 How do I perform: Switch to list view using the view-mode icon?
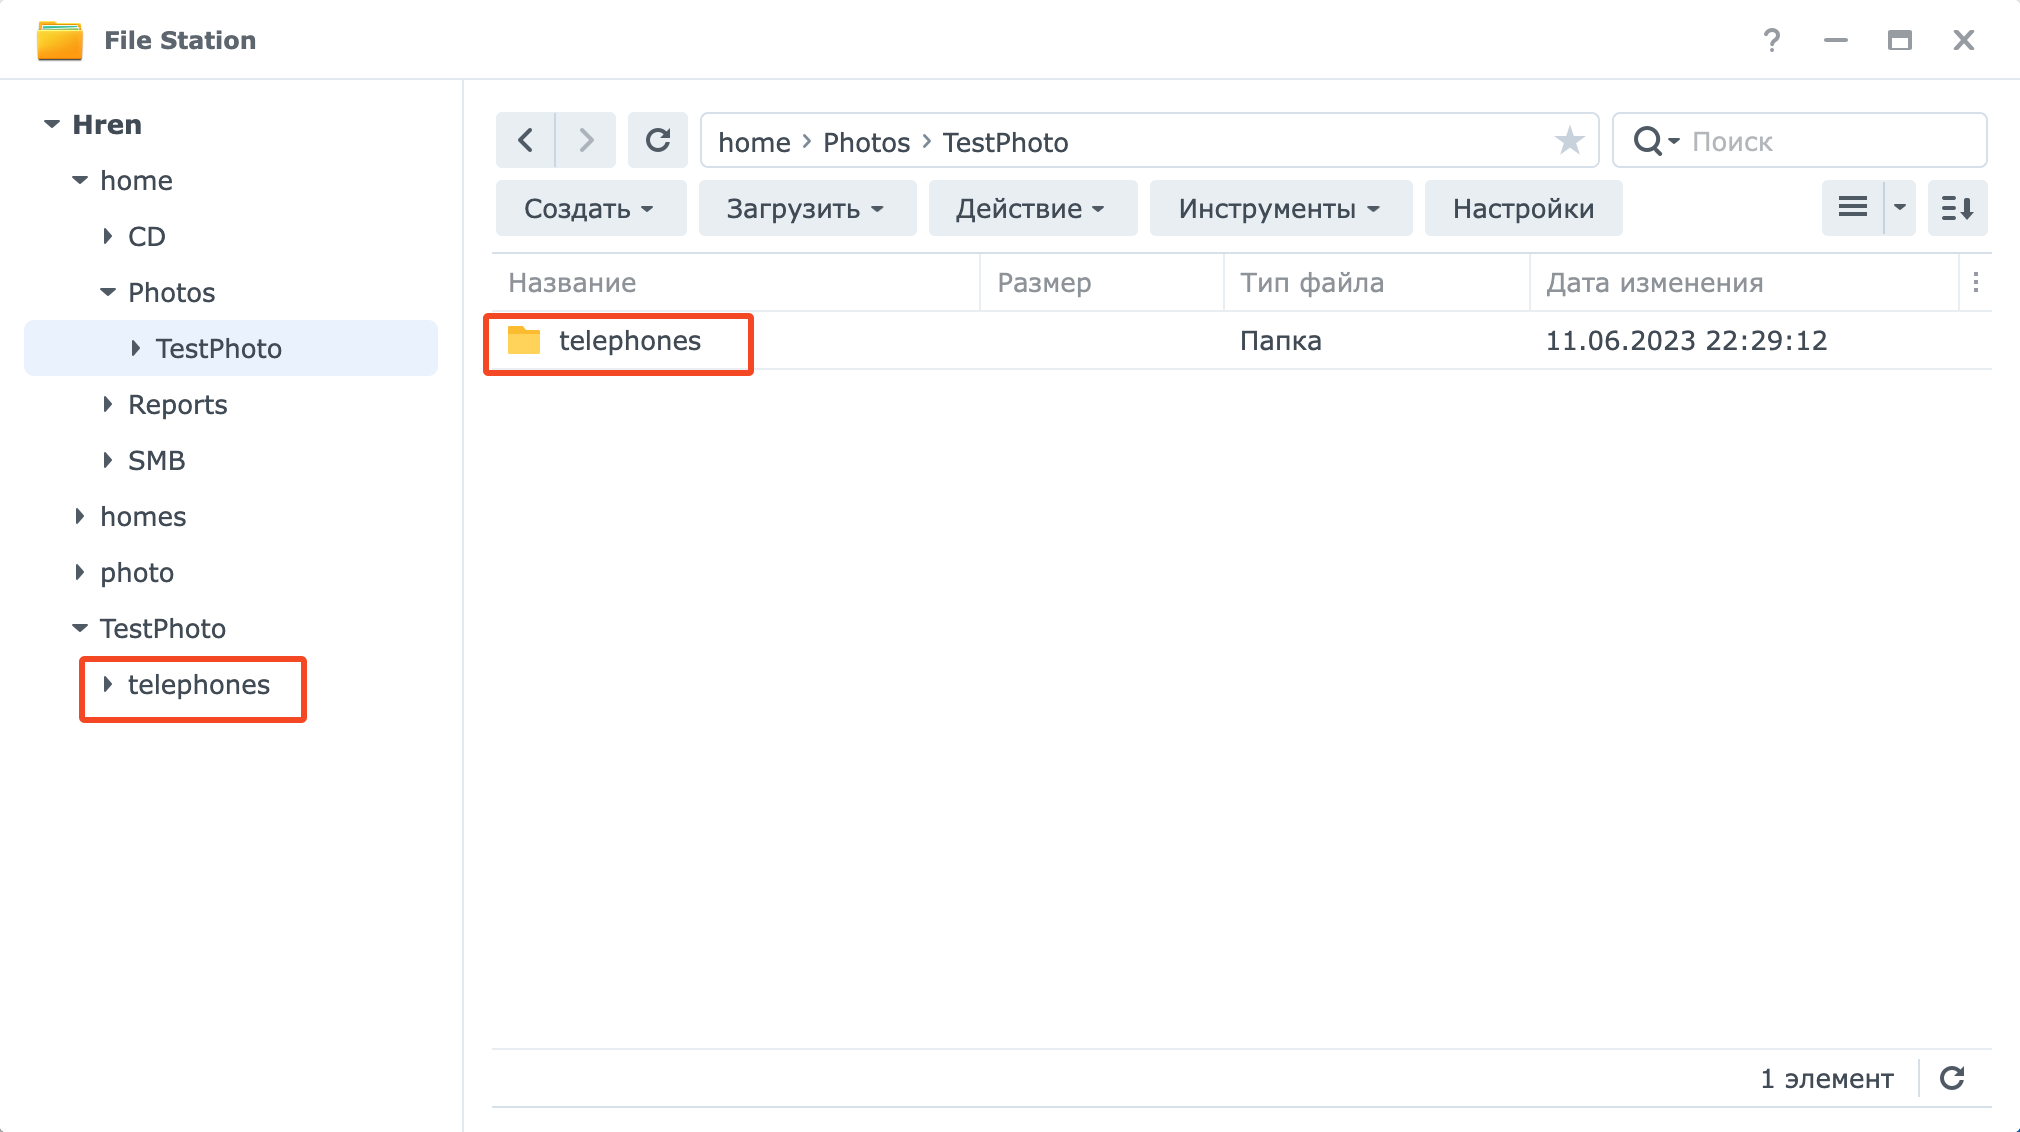[1853, 208]
